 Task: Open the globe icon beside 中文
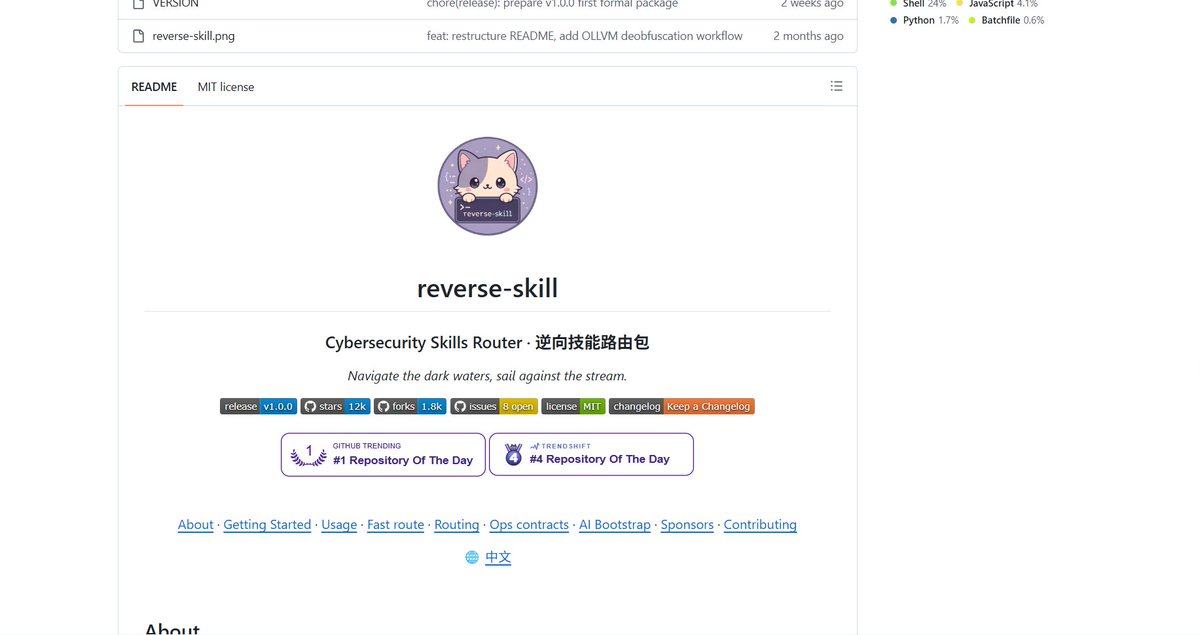pos(472,557)
